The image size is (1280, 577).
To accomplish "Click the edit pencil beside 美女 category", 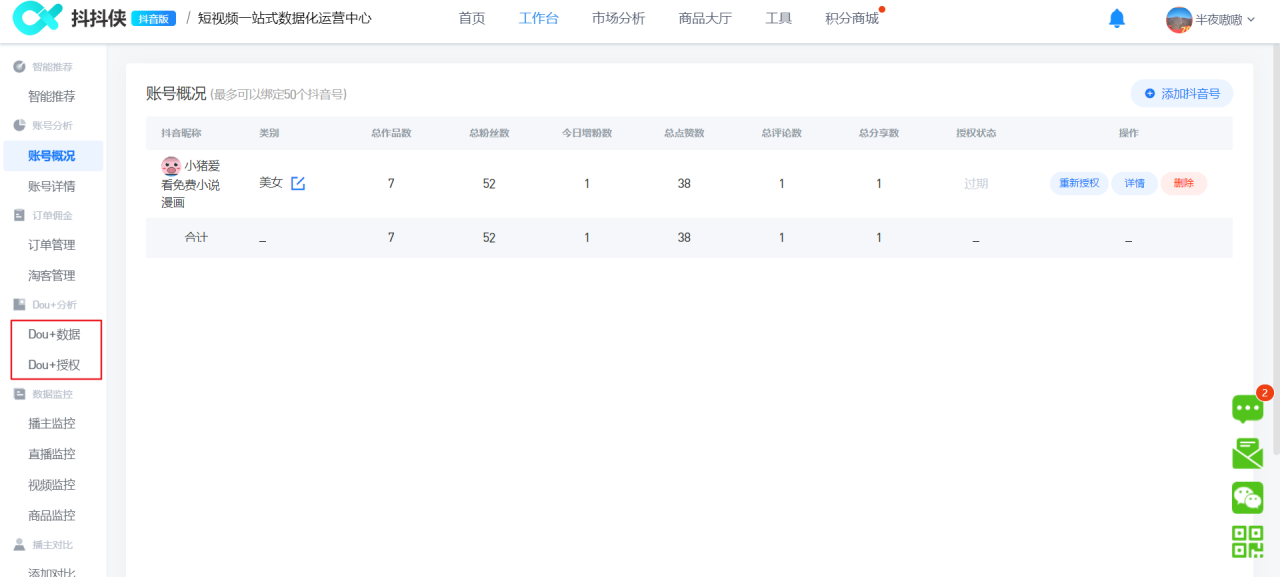I will (x=296, y=183).
